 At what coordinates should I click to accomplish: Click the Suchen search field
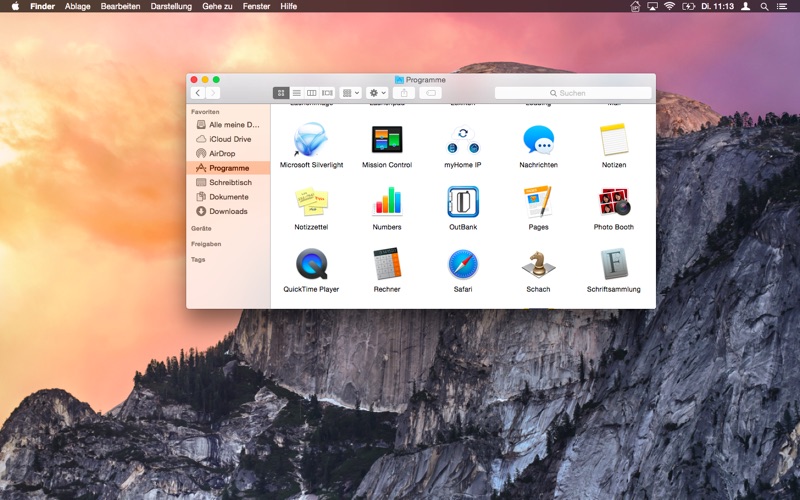pos(573,93)
